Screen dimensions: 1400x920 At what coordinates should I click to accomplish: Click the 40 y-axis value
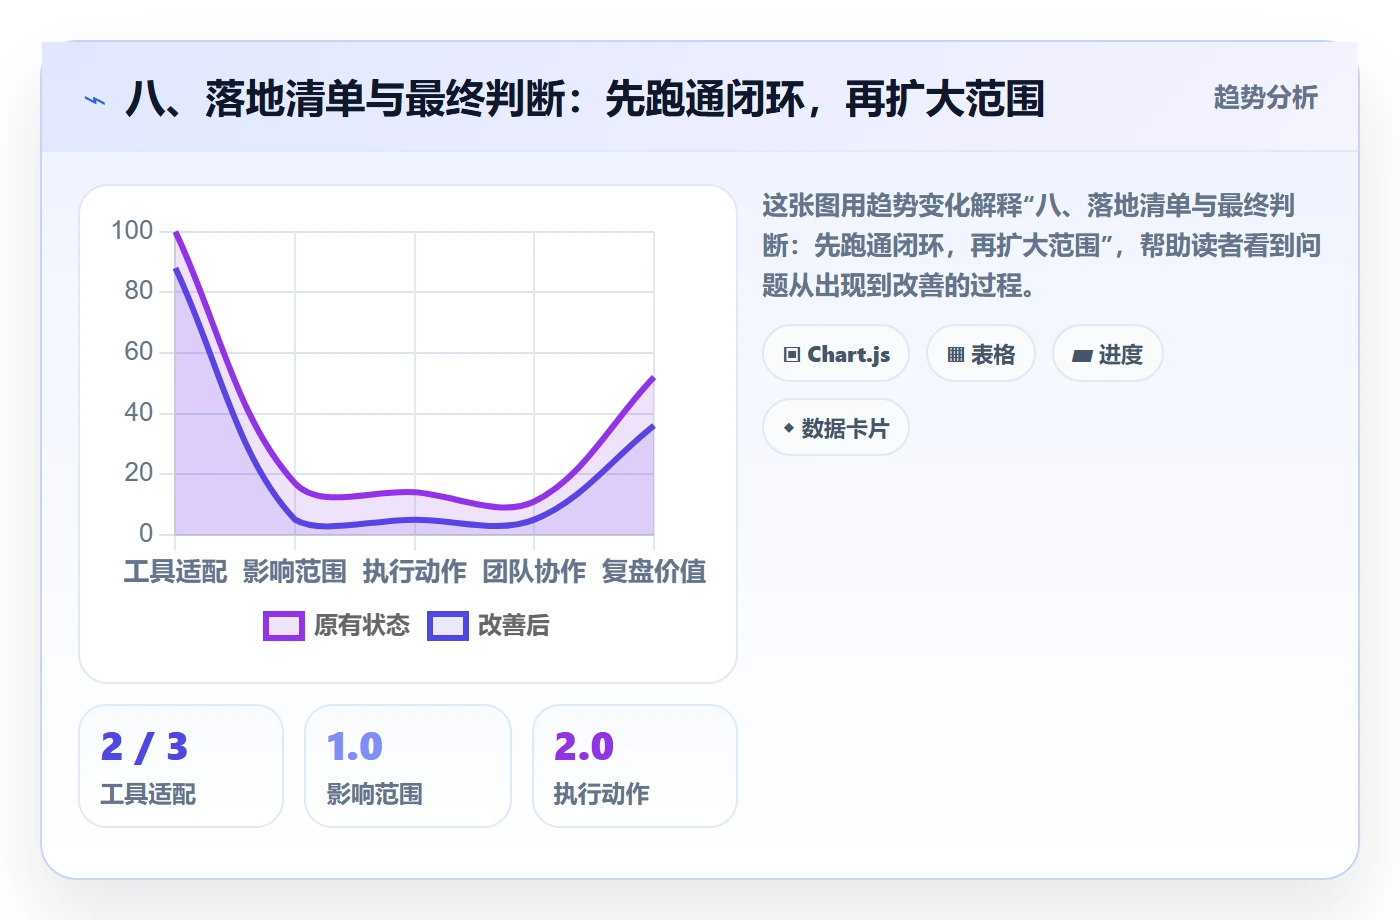click(x=139, y=412)
